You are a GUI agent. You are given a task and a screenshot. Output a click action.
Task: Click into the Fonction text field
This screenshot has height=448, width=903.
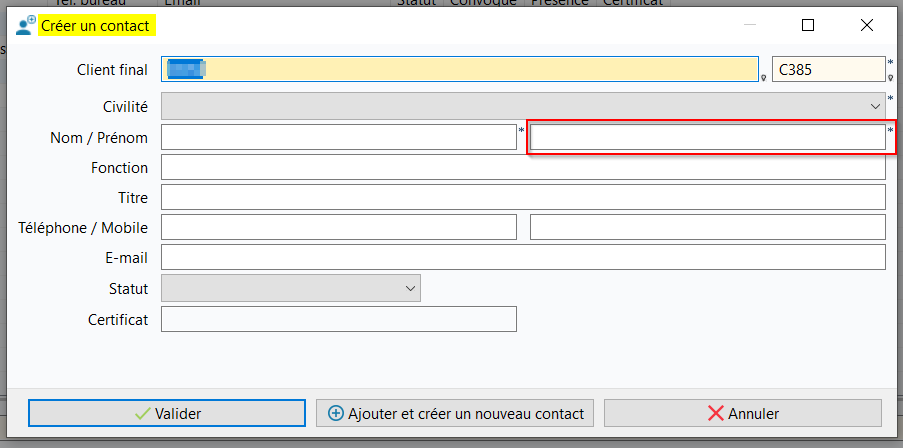tap(523, 167)
